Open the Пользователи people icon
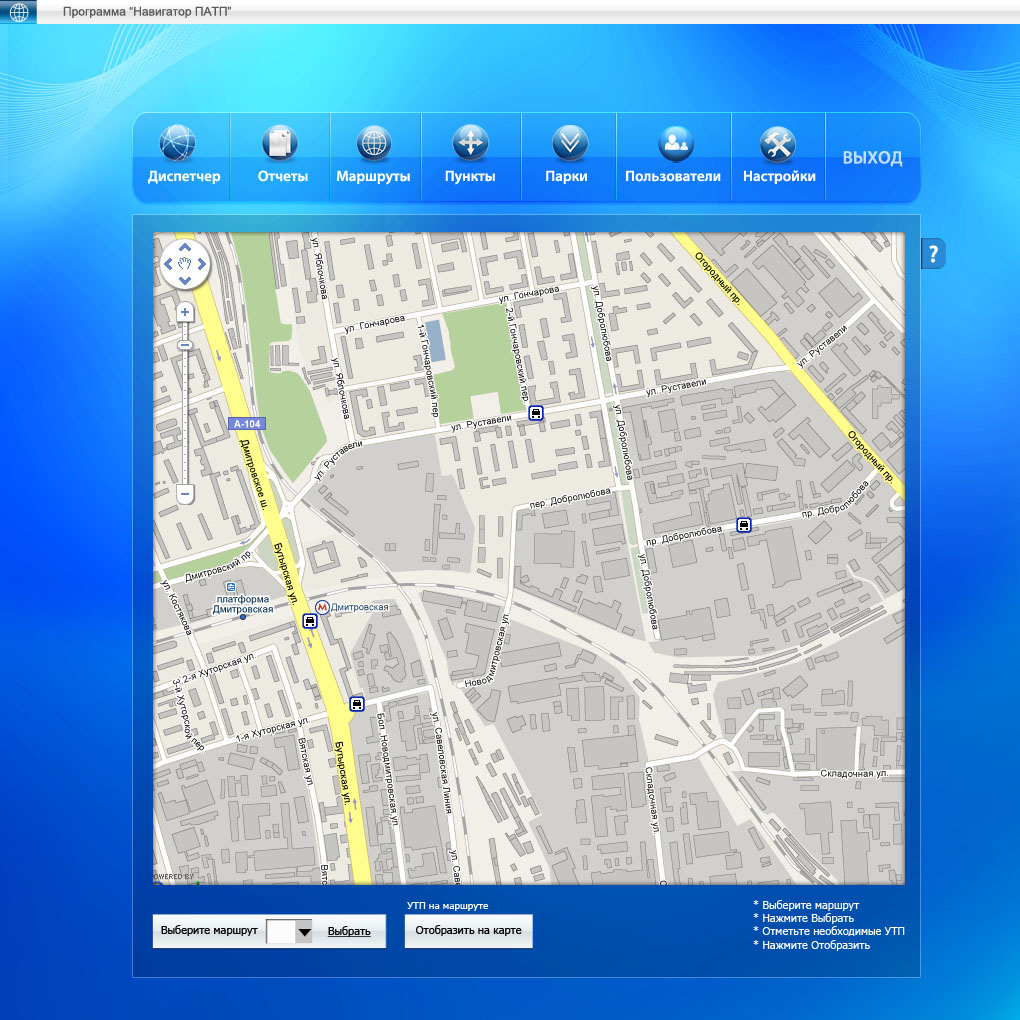This screenshot has width=1020, height=1020. 675,143
